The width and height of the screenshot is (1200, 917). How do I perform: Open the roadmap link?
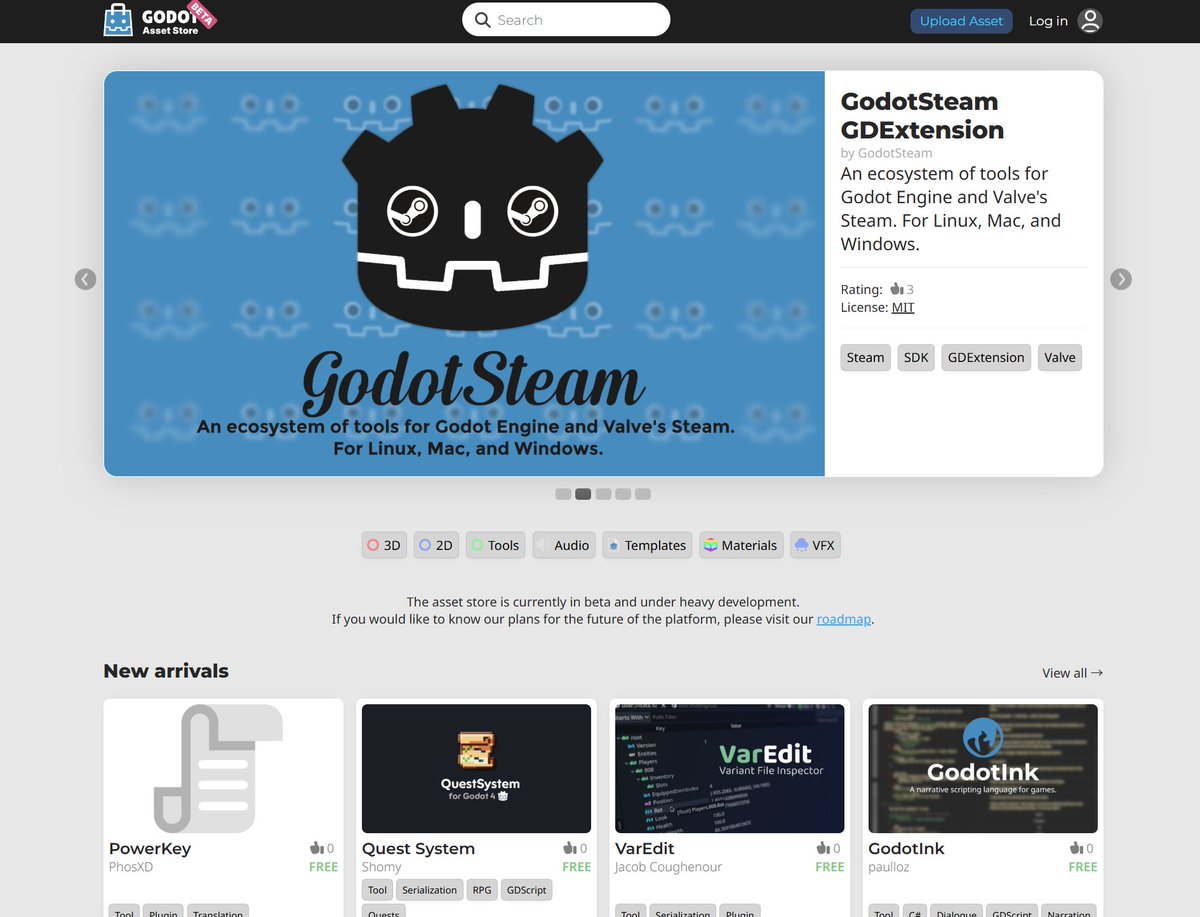tap(844, 619)
